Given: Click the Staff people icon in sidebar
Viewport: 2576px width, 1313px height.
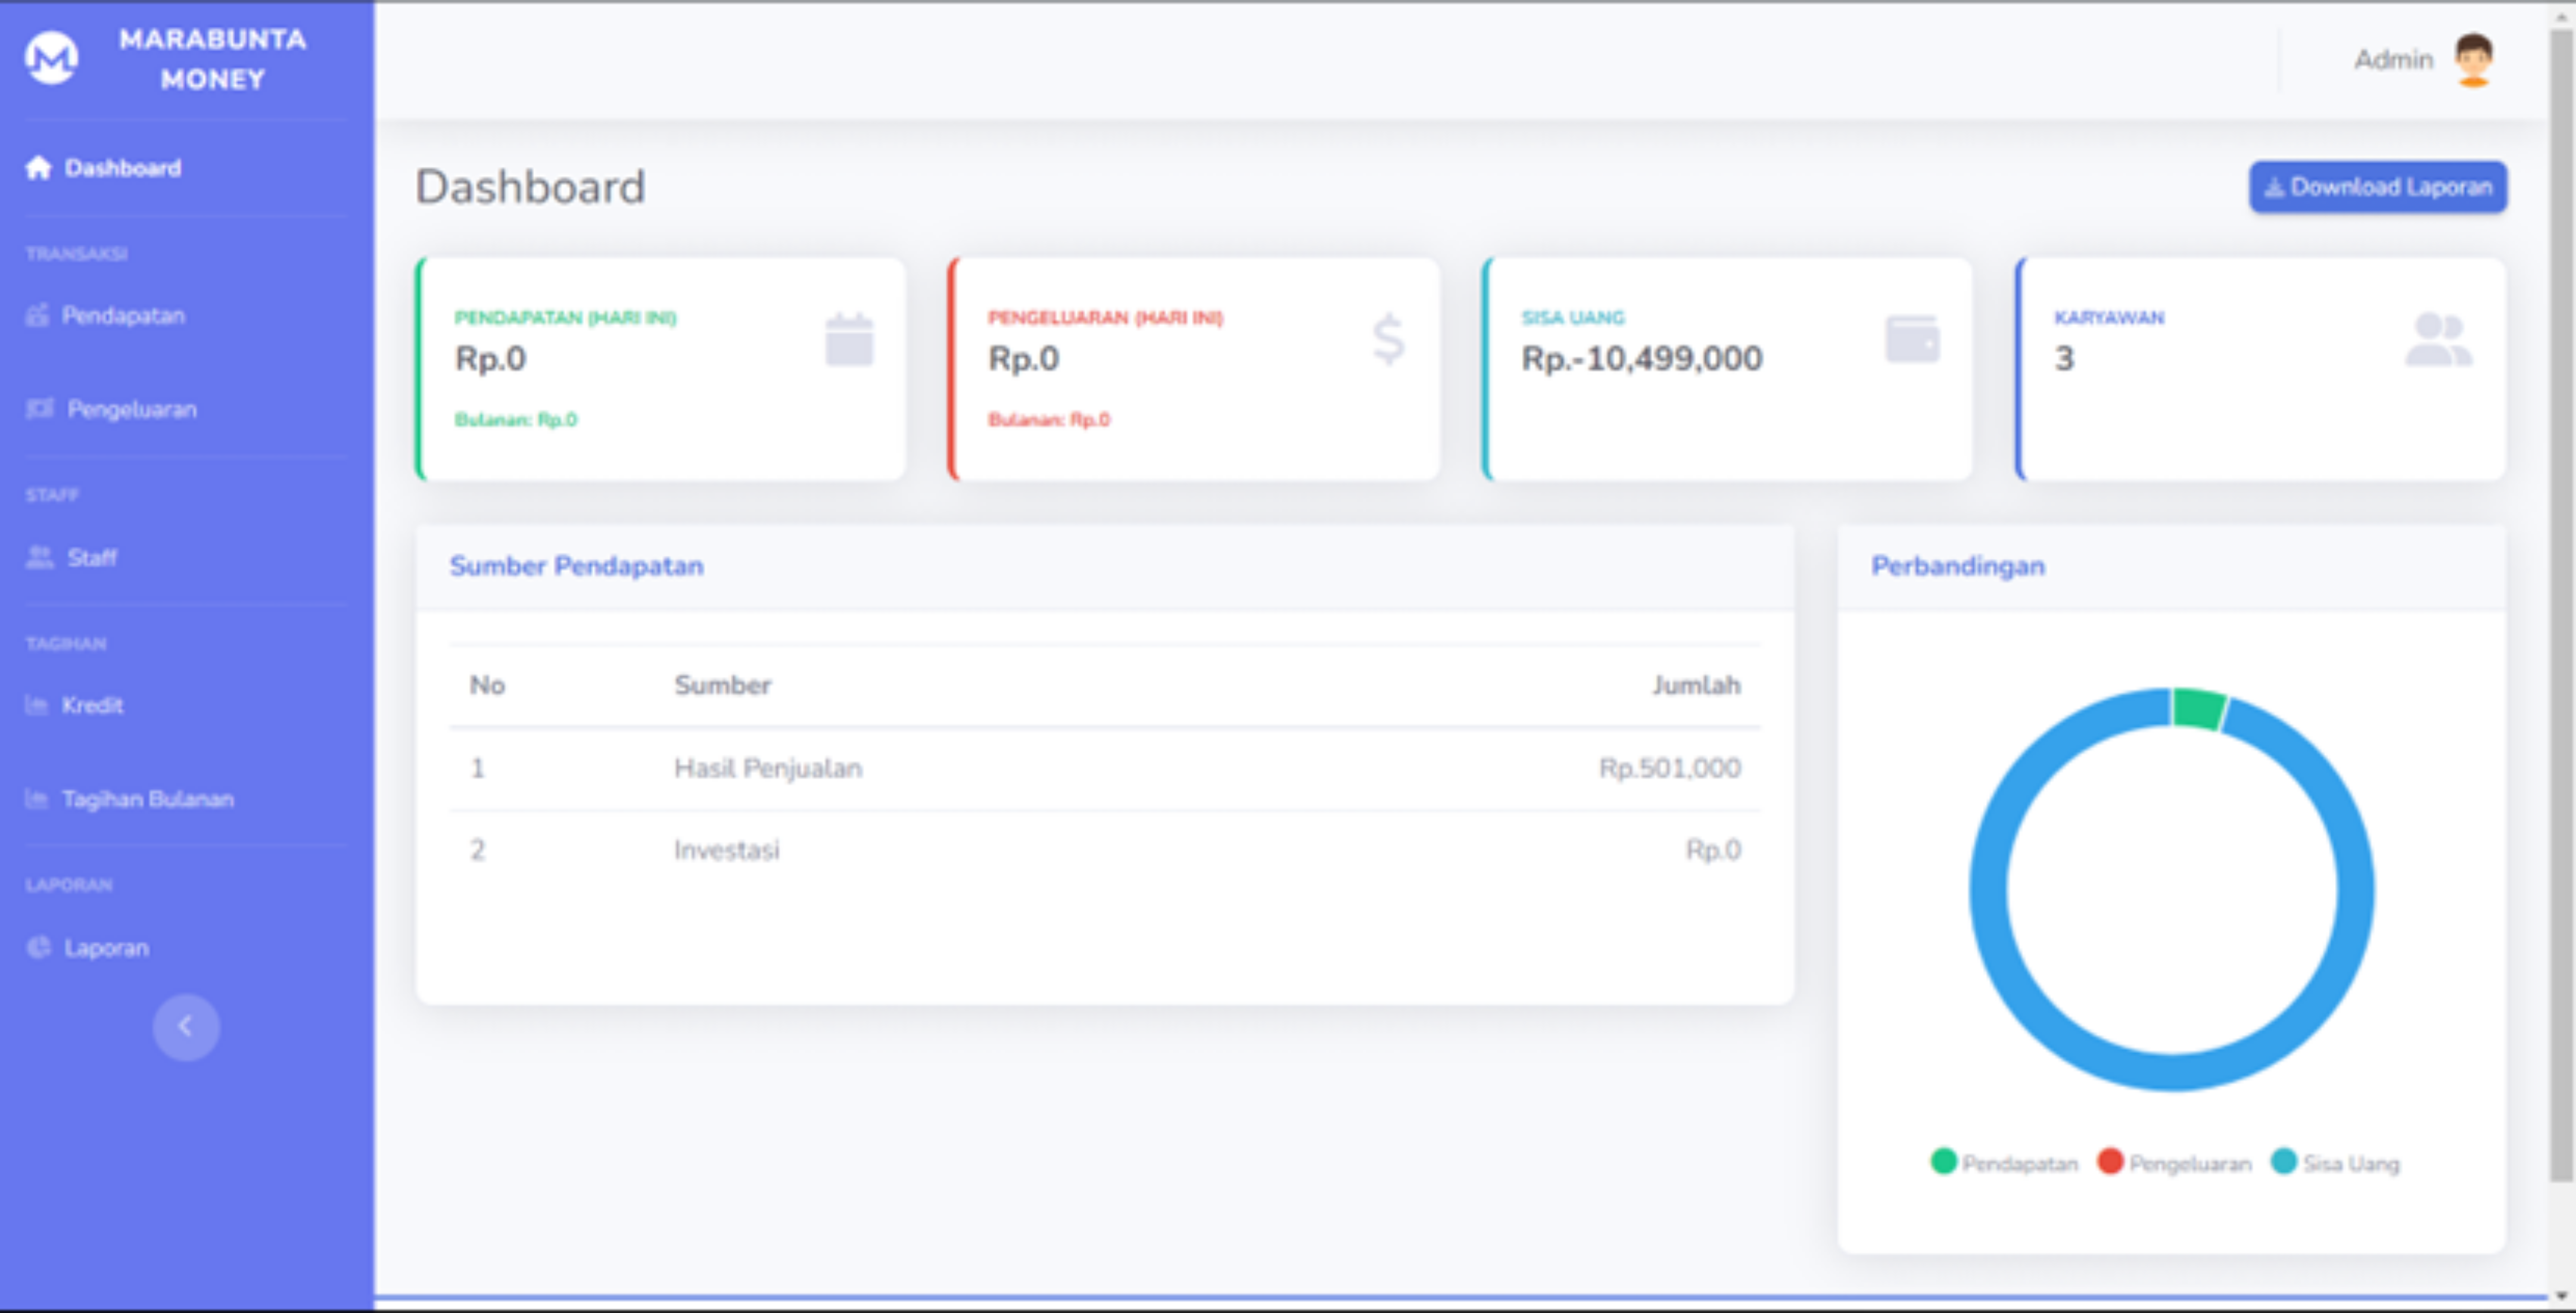Looking at the screenshot, I should point(39,557).
